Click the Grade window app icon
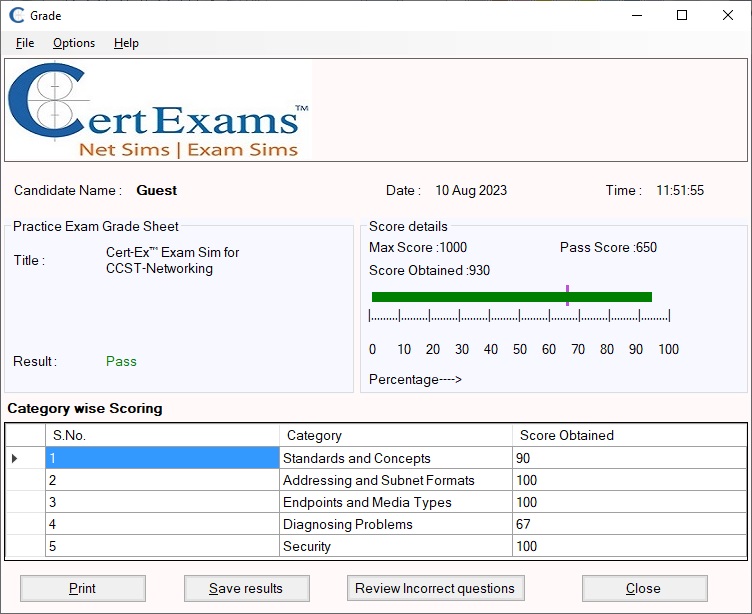The height and width of the screenshot is (614, 752). point(17,15)
